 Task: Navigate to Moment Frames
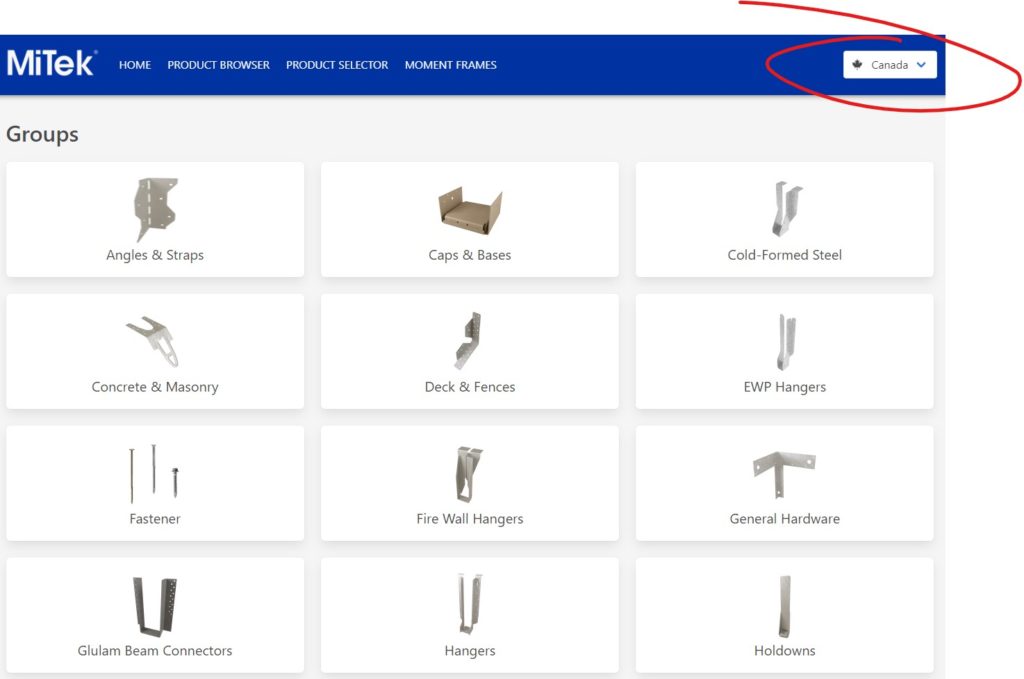coord(451,65)
